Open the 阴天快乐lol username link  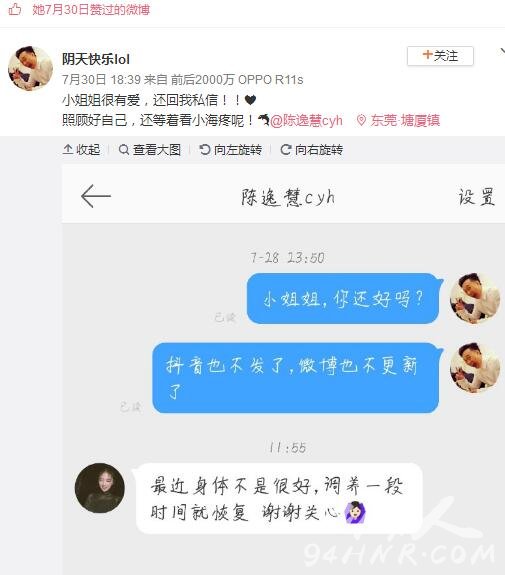click(96, 59)
